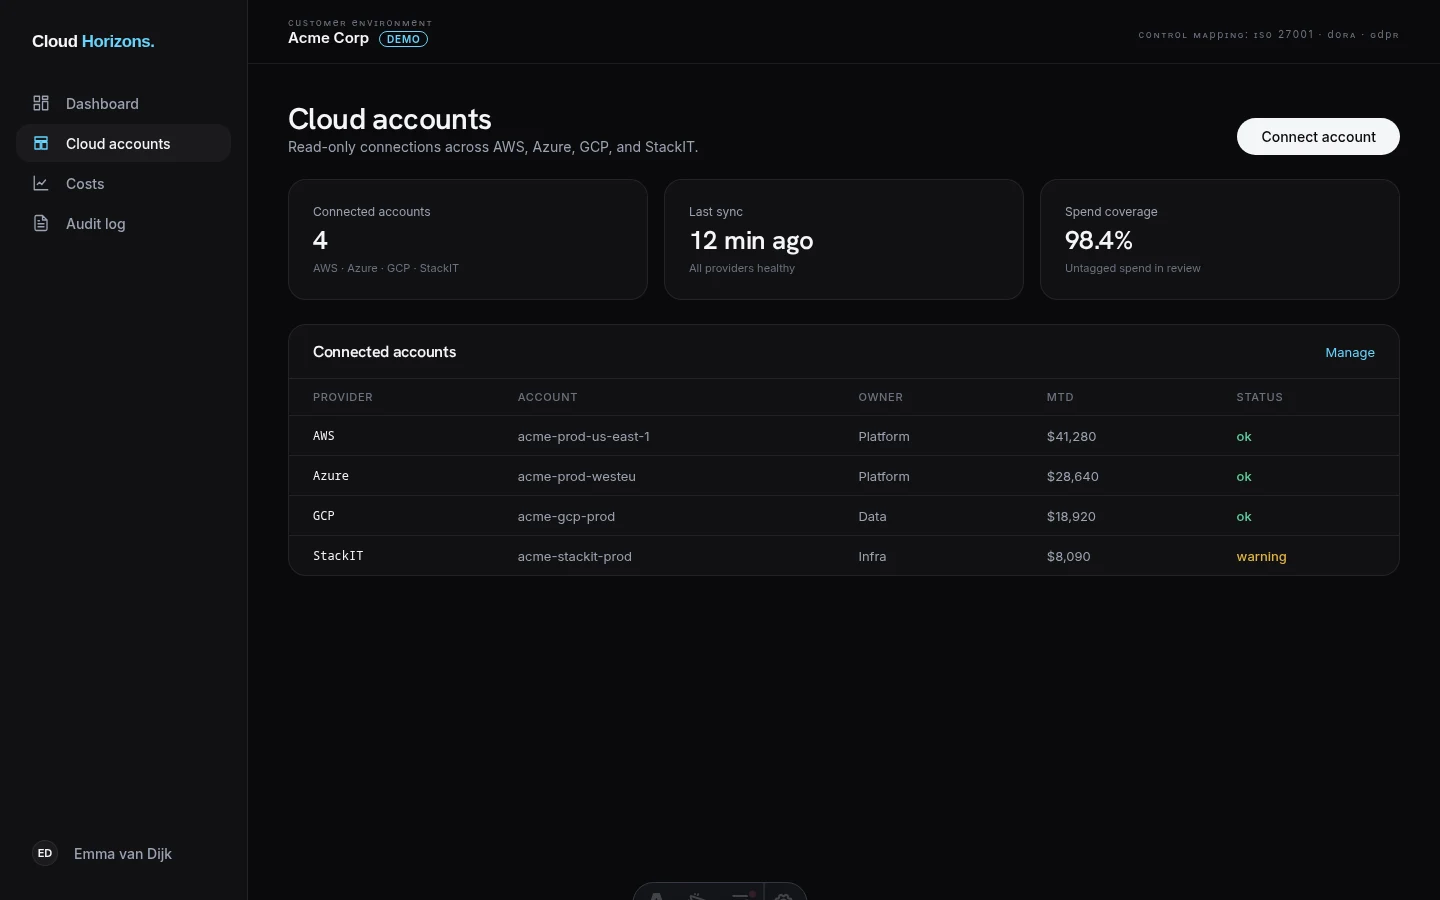Select the AWS provider cell
This screenshot has height=900, width=1440.
click(x=324, y=436)
